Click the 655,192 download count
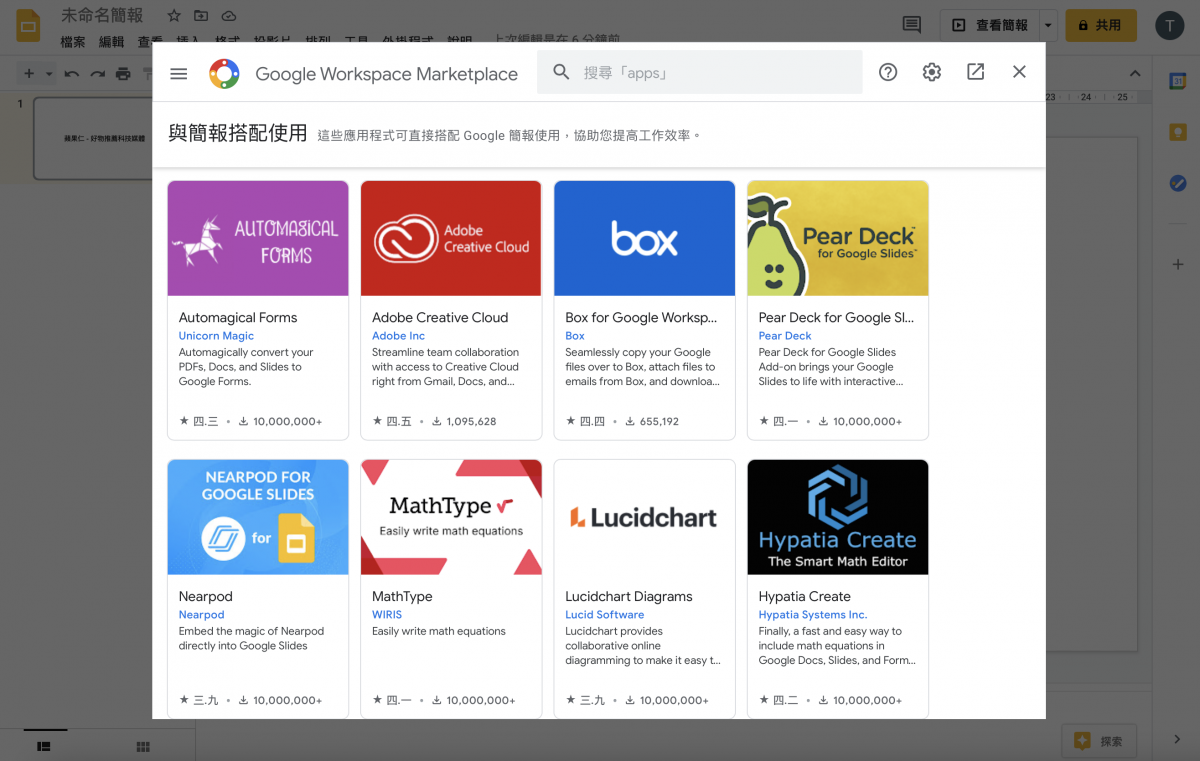Screen dimensions: 1200x761 pyautogui.click(x=659, y=421)
